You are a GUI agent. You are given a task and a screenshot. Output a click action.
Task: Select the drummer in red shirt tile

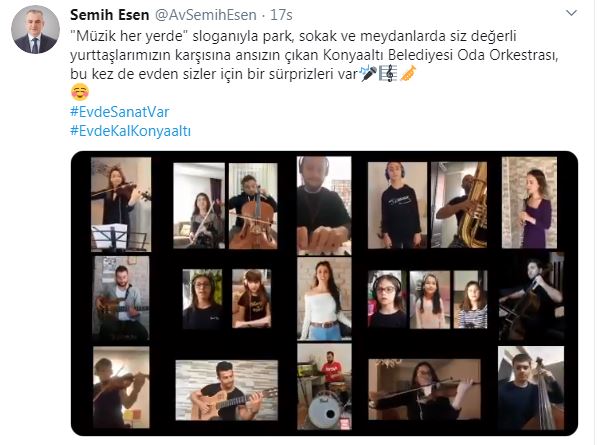click(x=324, y=386)
